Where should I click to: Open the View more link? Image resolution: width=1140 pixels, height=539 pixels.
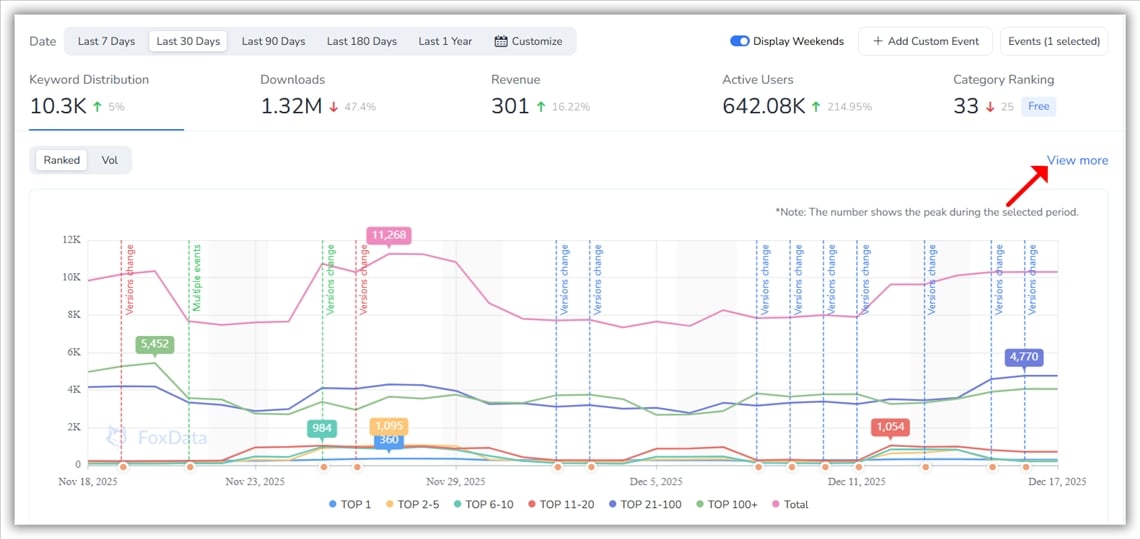pos(1077,160)
